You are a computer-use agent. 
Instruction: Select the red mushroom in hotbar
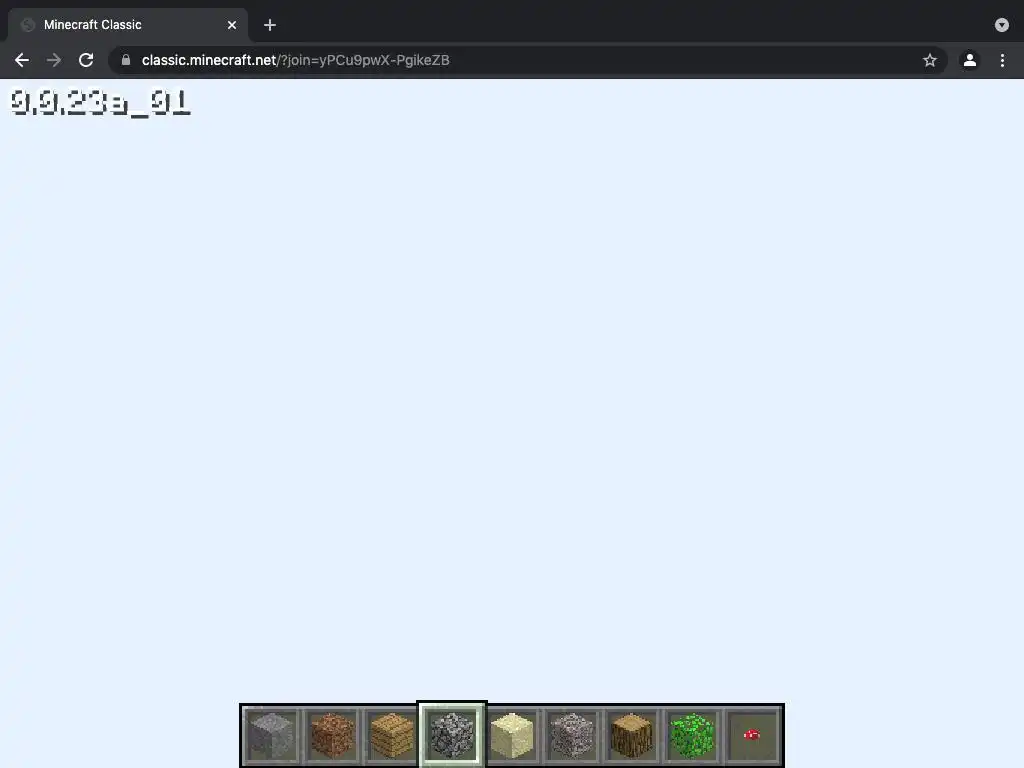[x=752, y=735]
